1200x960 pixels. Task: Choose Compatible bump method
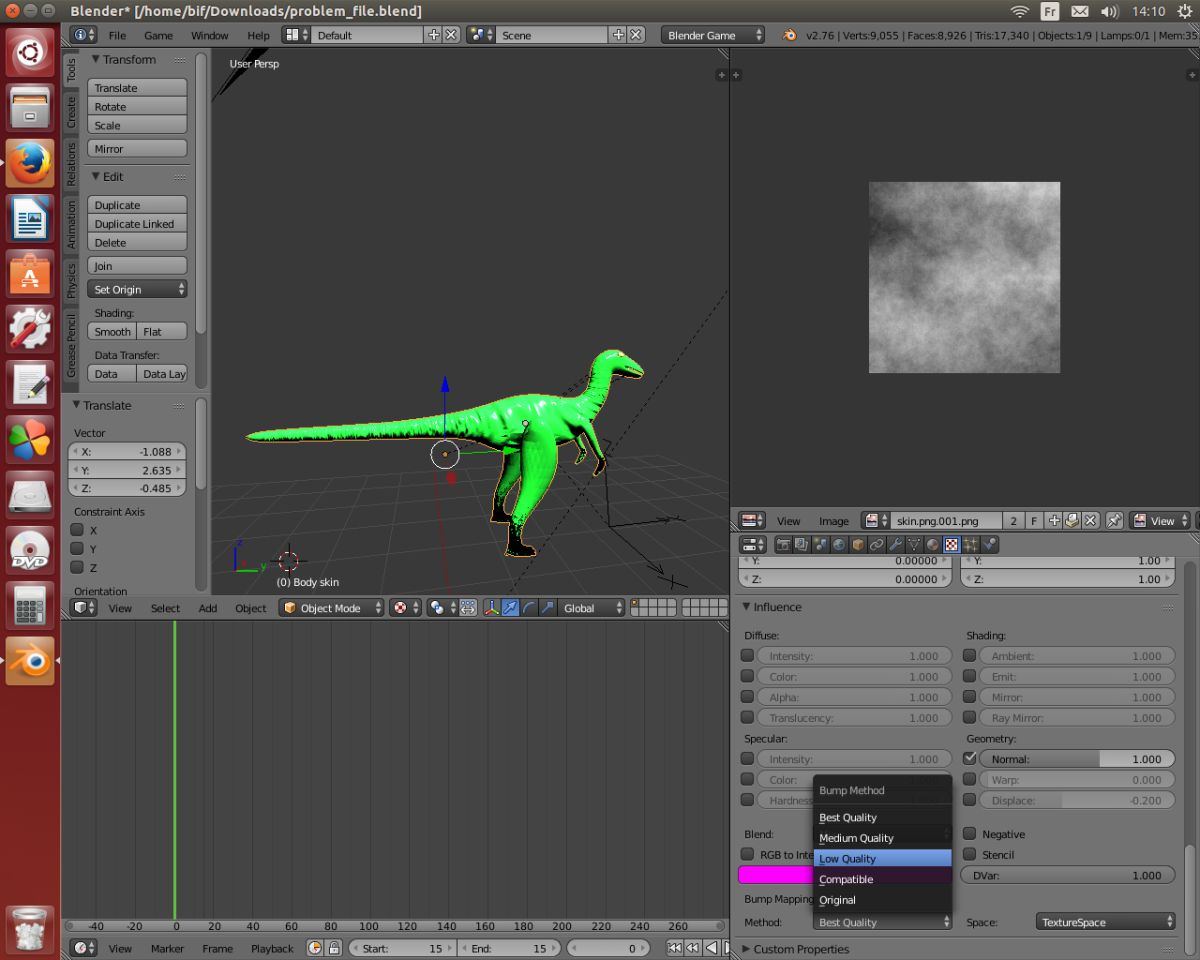click(882, 879)
